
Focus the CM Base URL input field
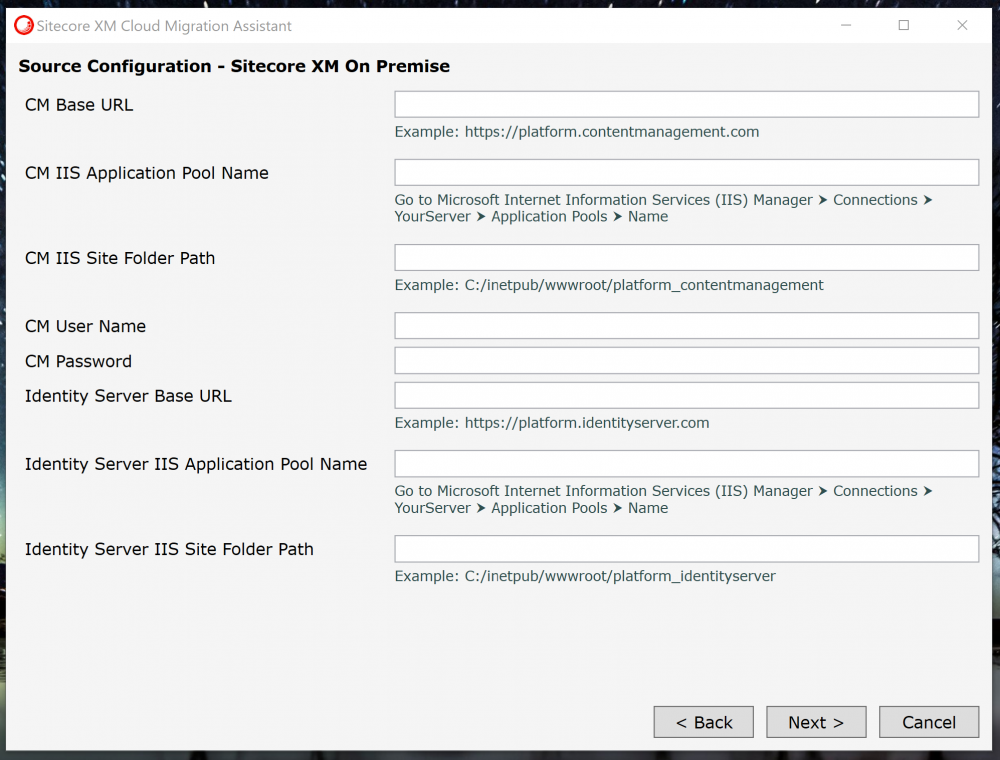(x=686, y=104)
